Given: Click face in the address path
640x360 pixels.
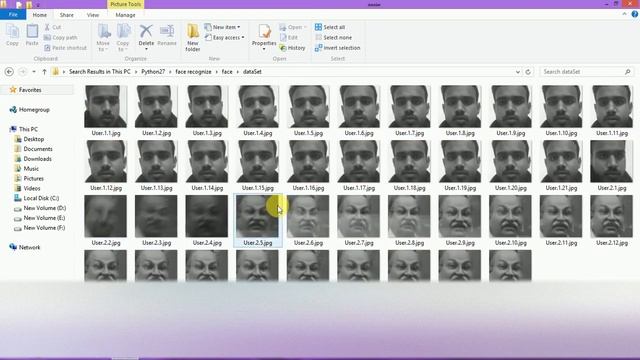Looking at the screenshot, I should [x=227, y=72].
